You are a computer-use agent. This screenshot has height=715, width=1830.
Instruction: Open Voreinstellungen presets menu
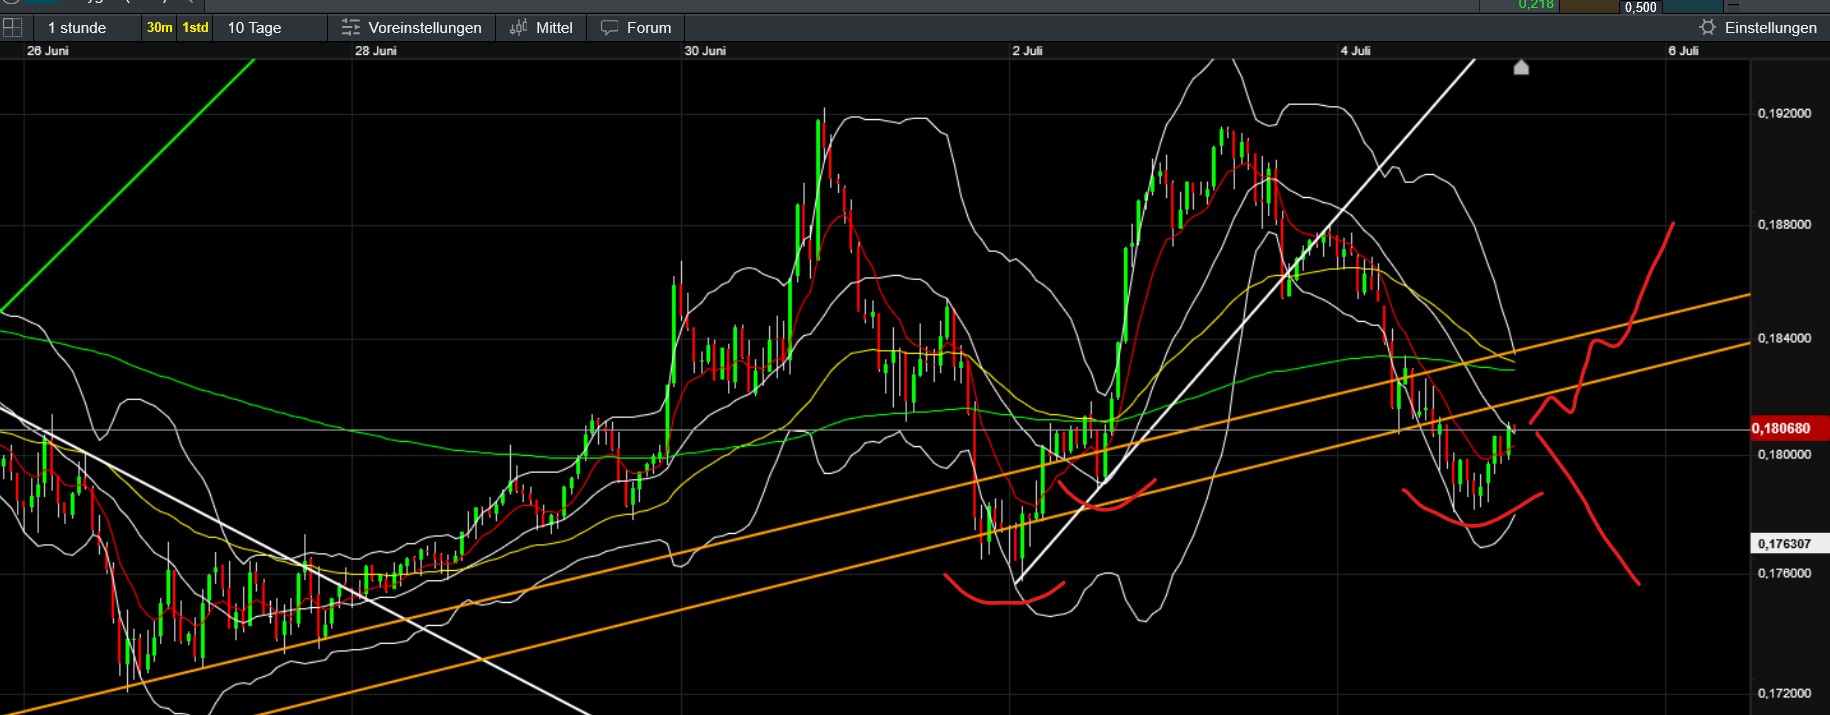pyautogui.click(x=411, y=28)
